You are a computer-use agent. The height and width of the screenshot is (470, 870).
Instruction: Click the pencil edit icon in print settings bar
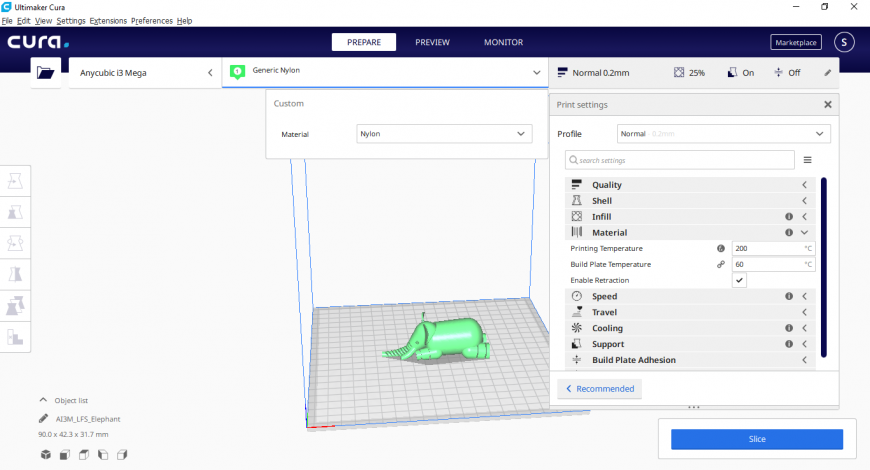pyautogui.click(x=827, y=73)
